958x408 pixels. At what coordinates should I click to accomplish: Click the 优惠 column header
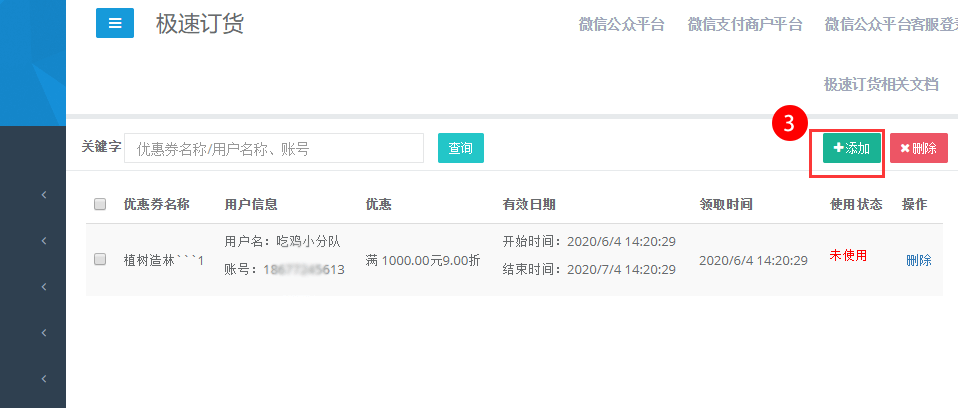378,205
